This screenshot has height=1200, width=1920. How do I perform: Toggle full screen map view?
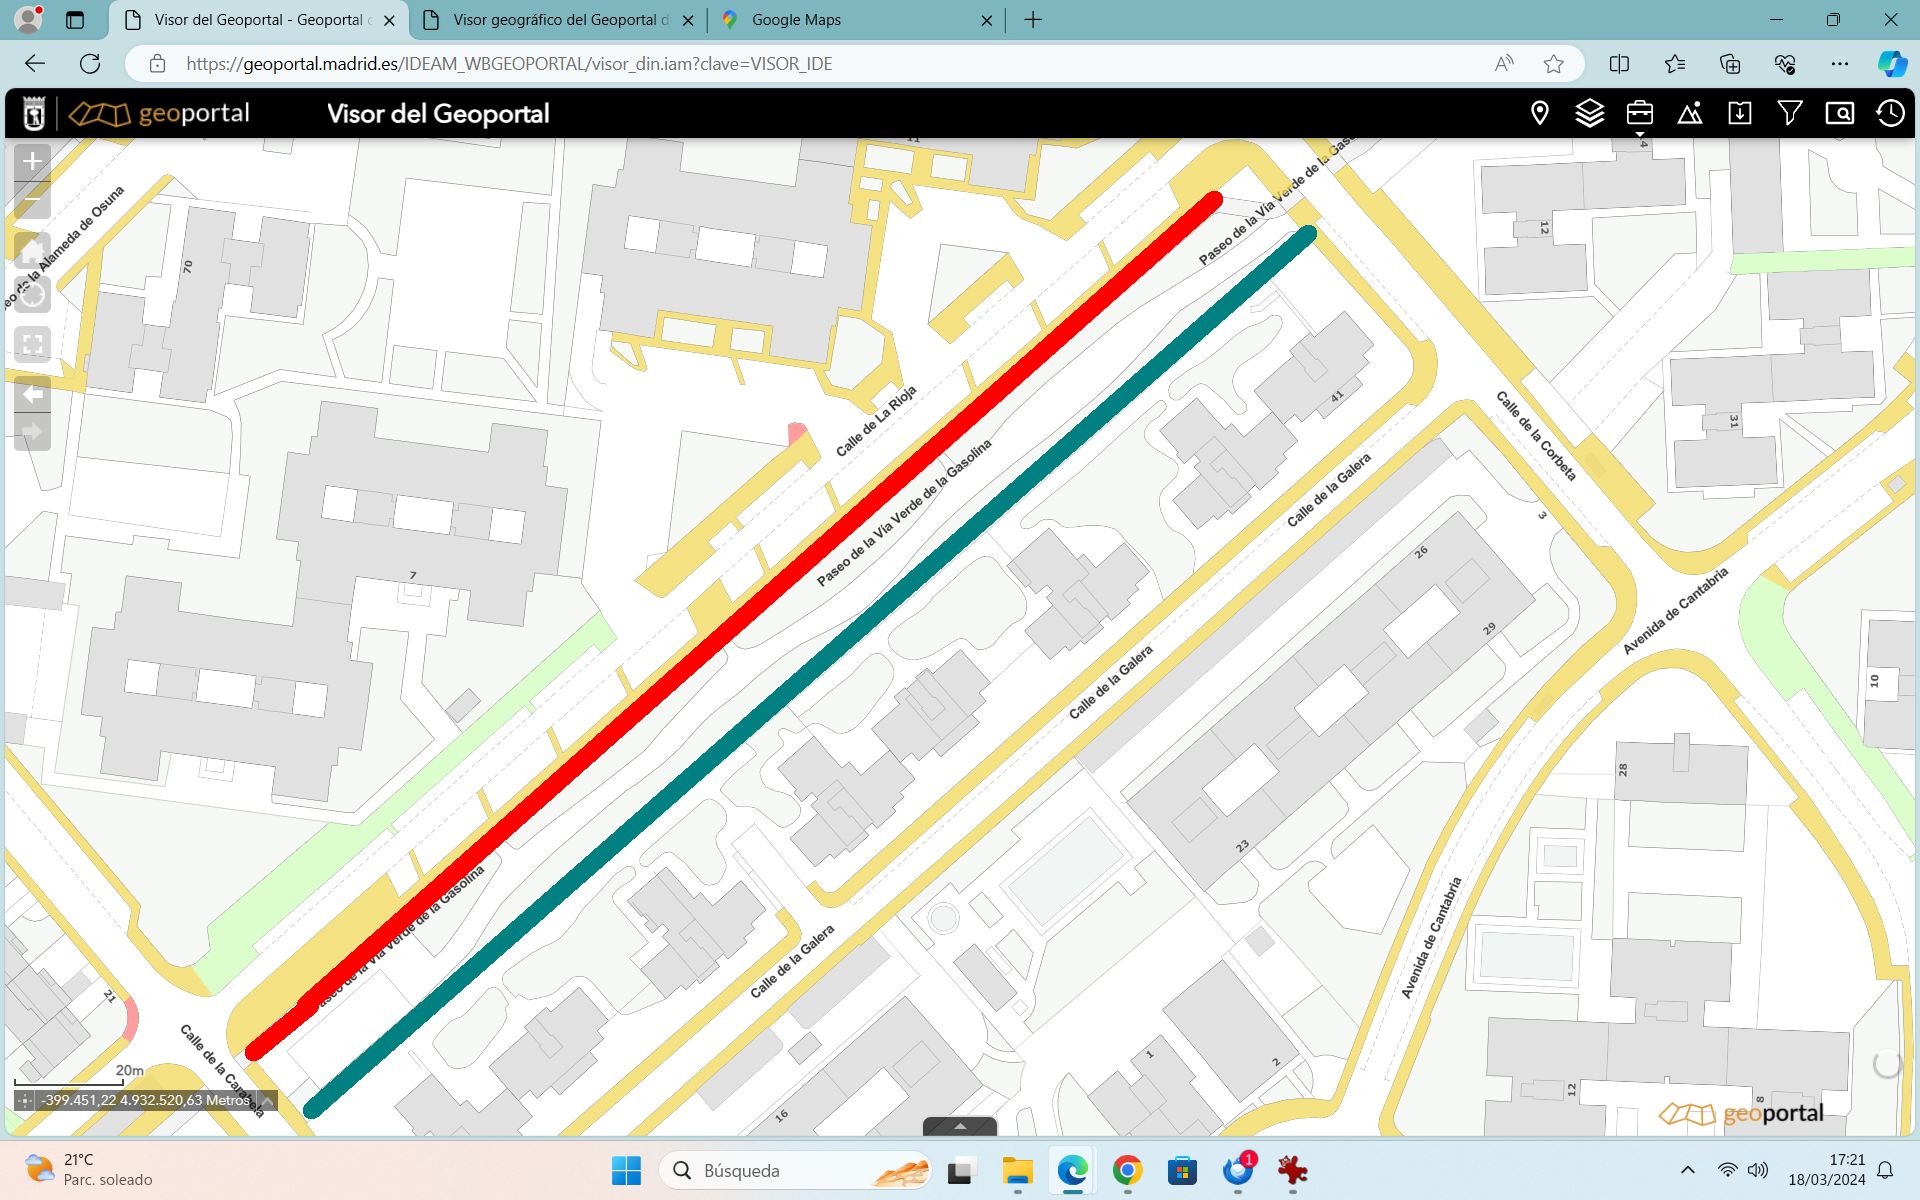coord(32,345)
